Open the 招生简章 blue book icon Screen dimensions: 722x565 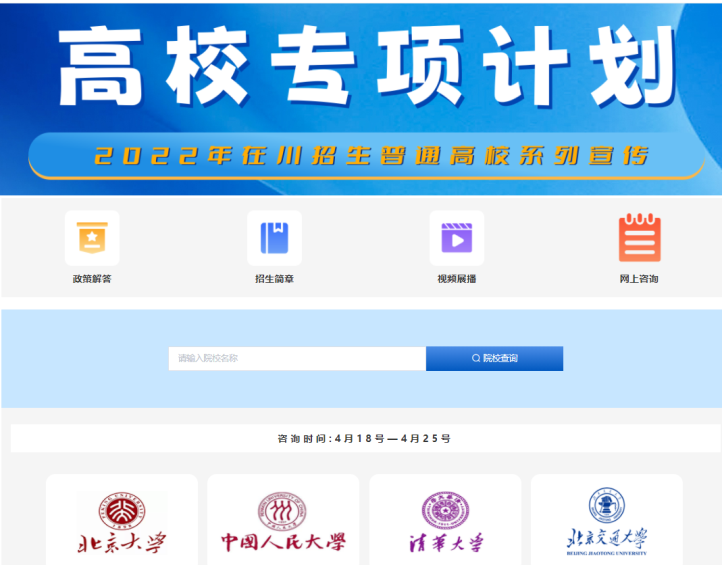274,238
